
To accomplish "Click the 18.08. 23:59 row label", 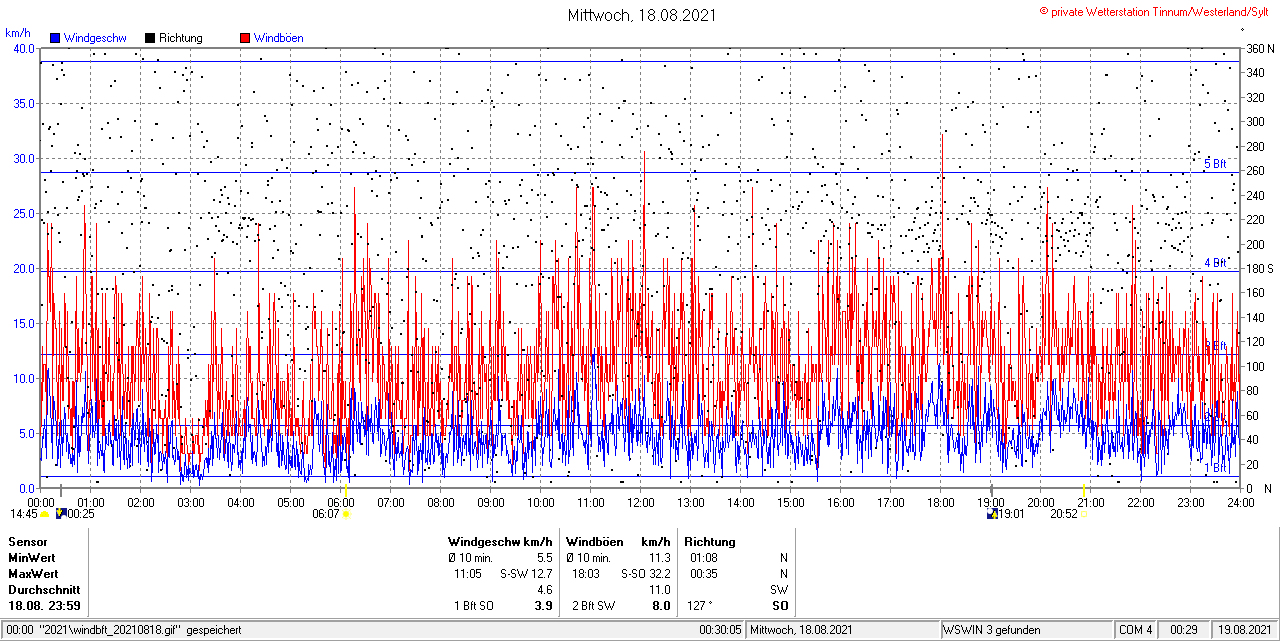I will tap(45, 606).
